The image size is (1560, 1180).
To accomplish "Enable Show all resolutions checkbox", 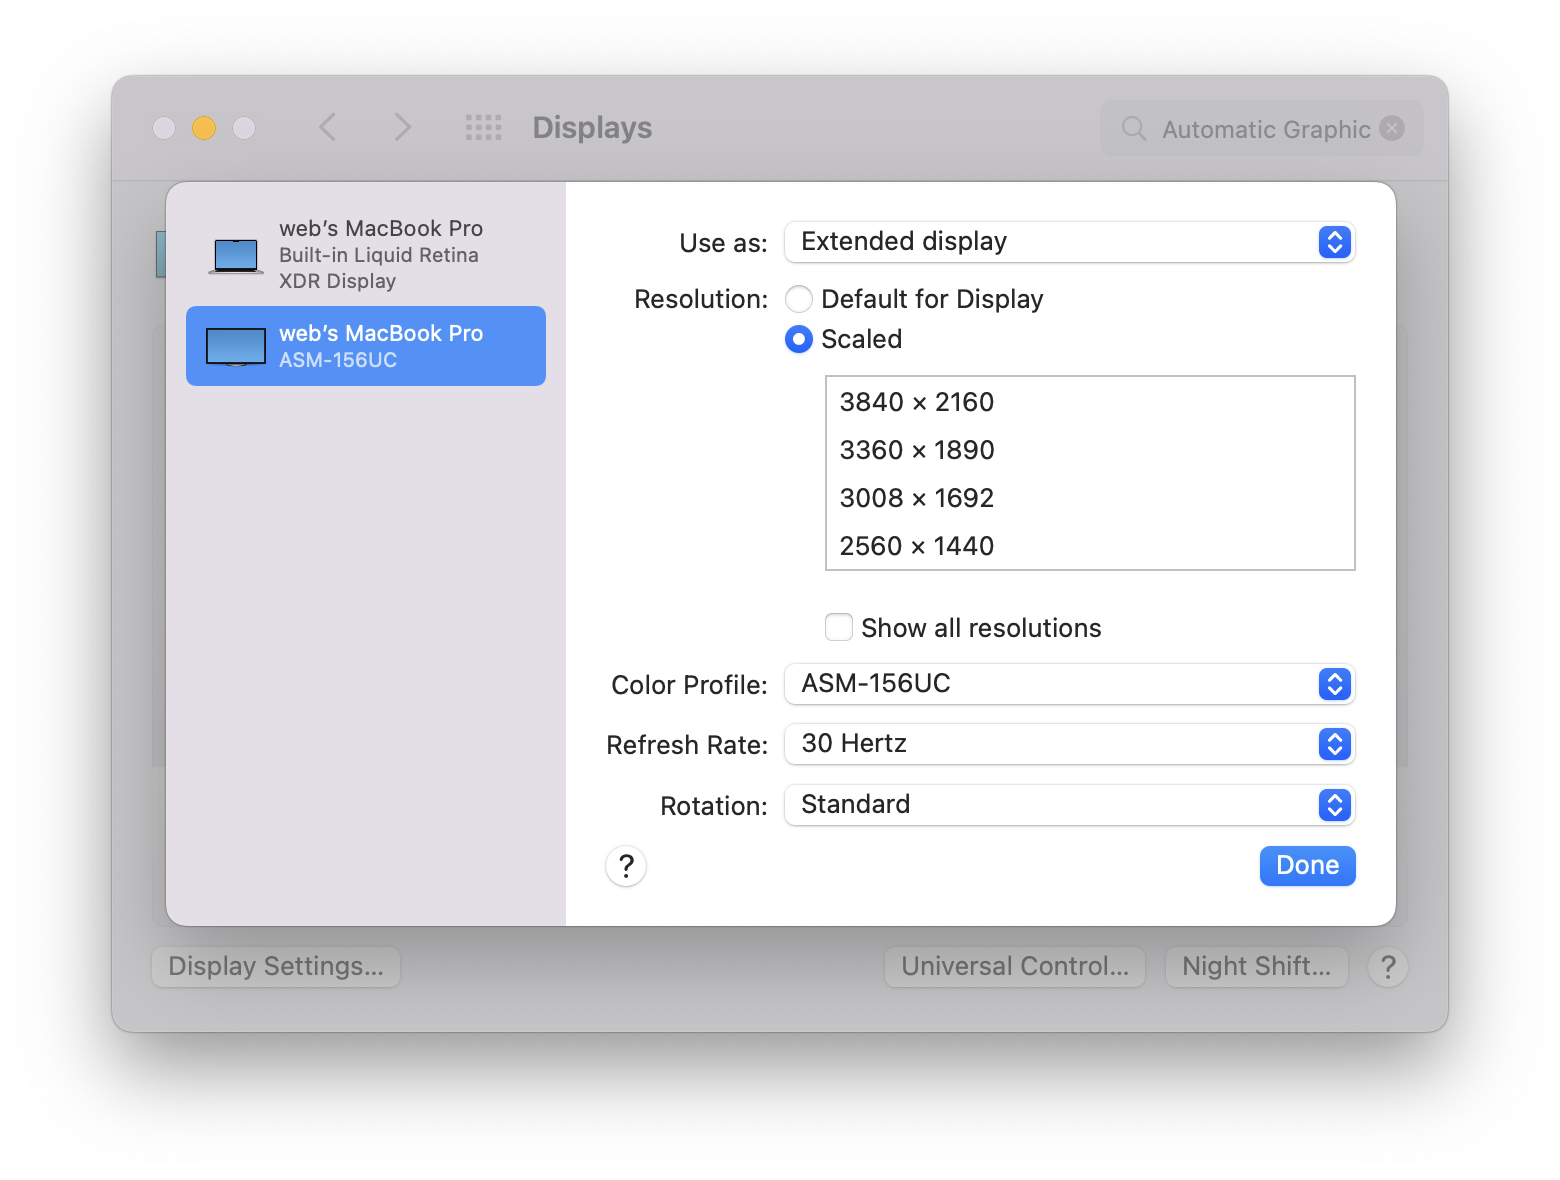I will tap(839, 627).
